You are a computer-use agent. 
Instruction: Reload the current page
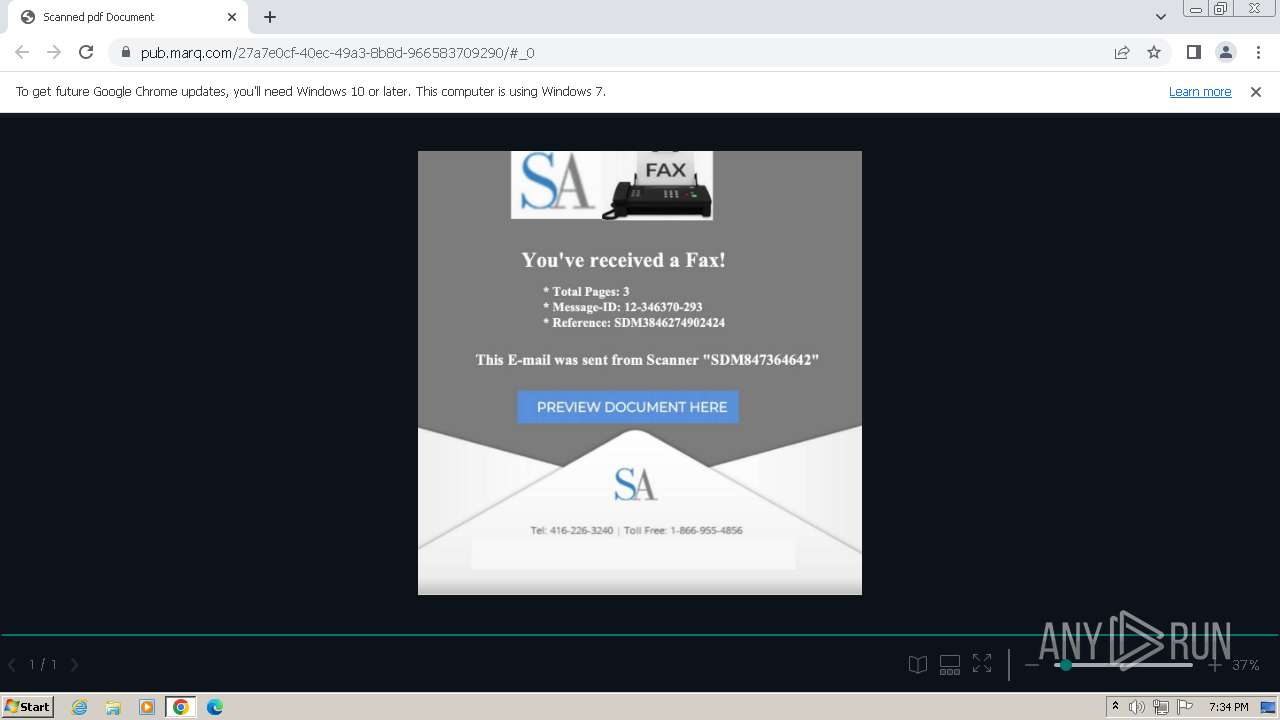[86, 52]
